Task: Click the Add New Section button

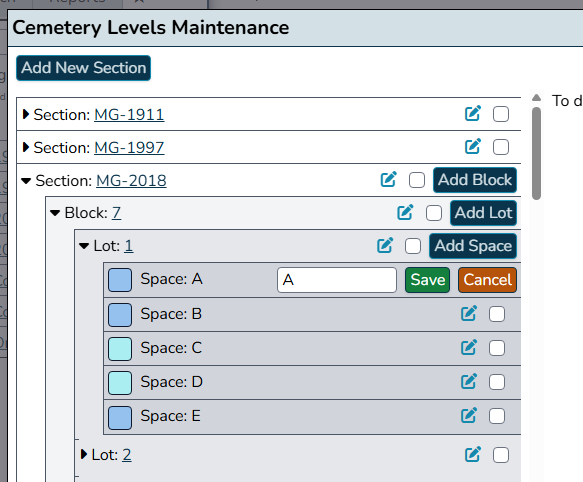Action: pos(83,68)
